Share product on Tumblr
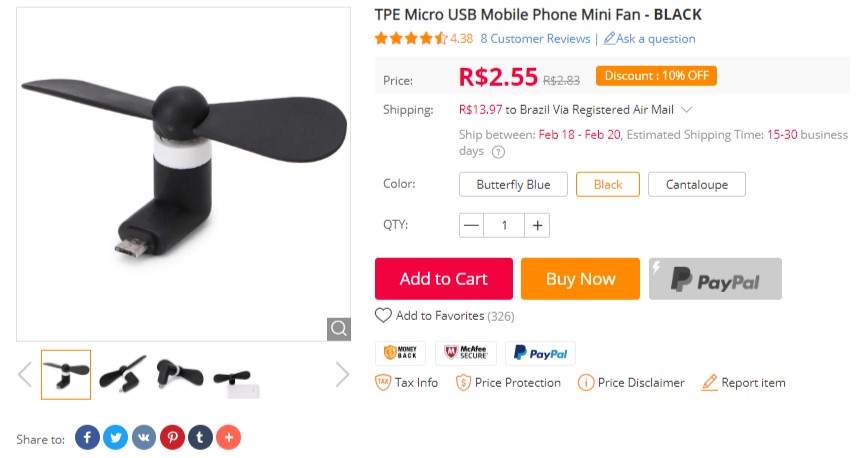 pos(200,437)
